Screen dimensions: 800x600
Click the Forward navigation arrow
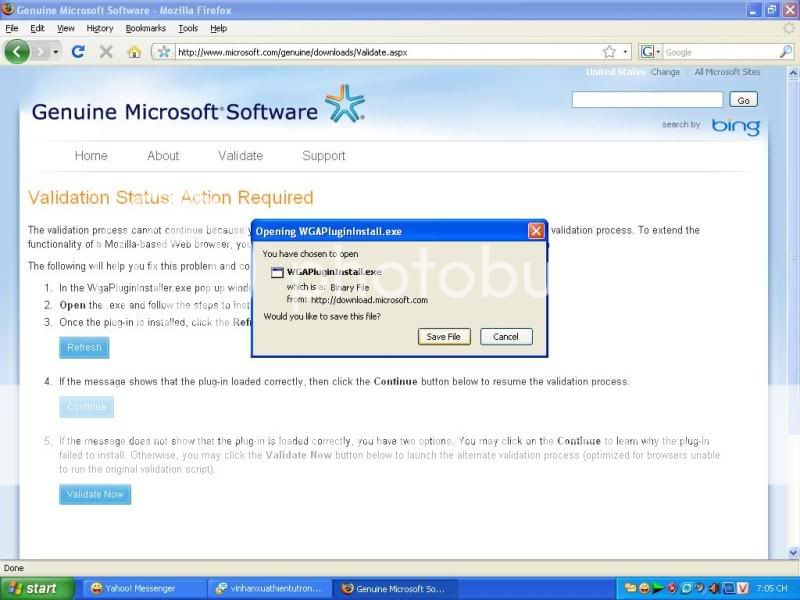click(x=41, y=52)
